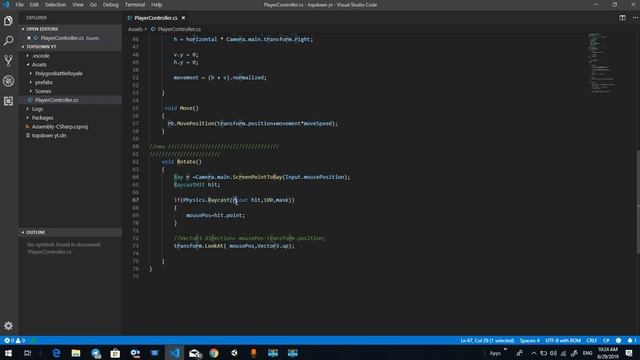Open the Windows Start menu
Image resolution: width=640 pixels, height=360 pixels.
point(8,353)
